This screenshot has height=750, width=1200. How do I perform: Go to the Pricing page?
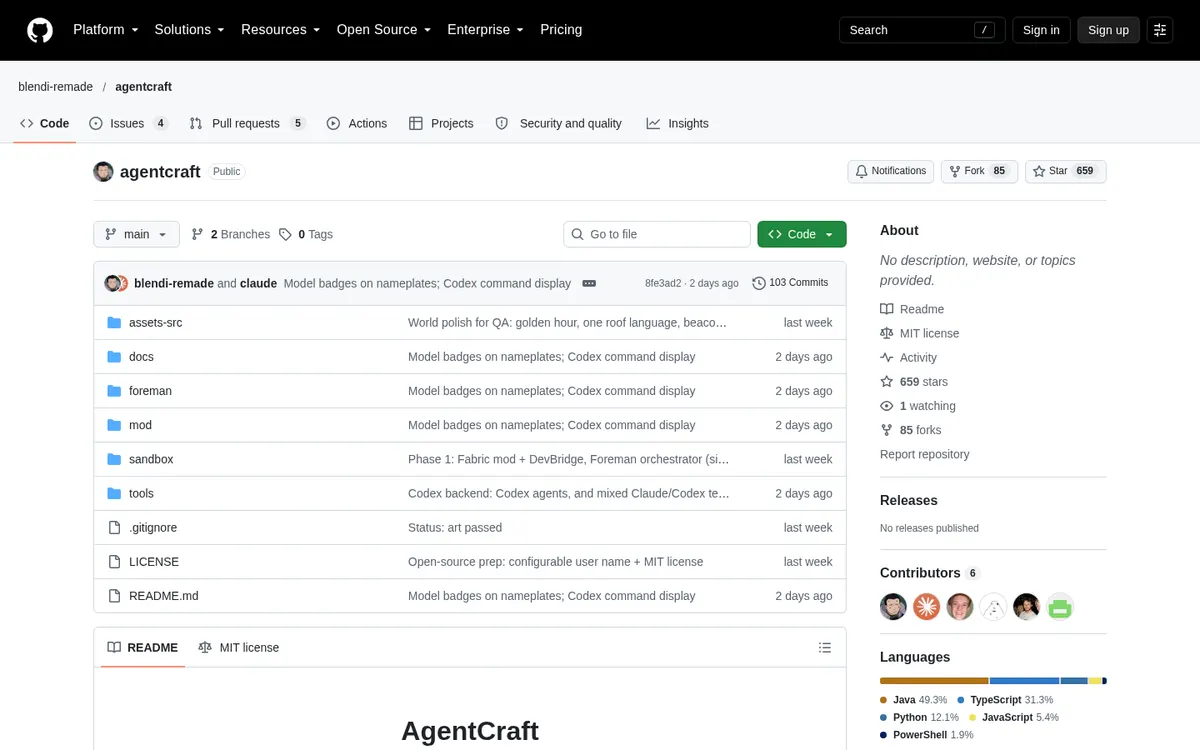tap(561, 30)
